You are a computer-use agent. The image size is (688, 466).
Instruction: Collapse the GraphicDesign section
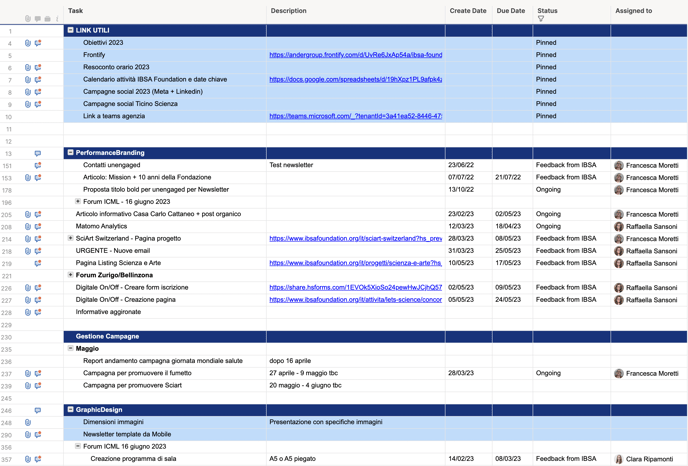[x=71, y=409]
